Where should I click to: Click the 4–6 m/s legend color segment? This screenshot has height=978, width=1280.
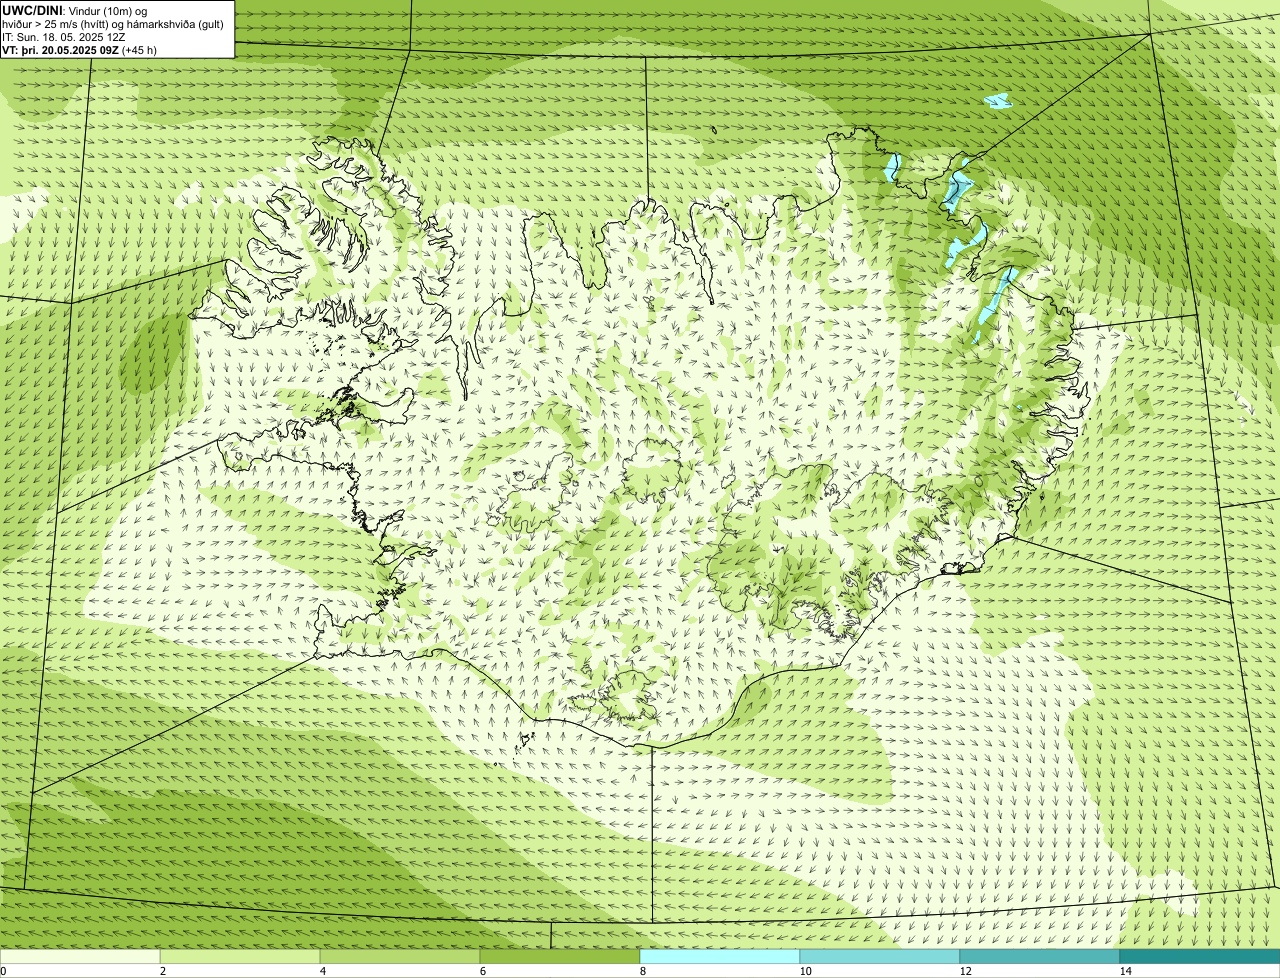coord(400,956)
